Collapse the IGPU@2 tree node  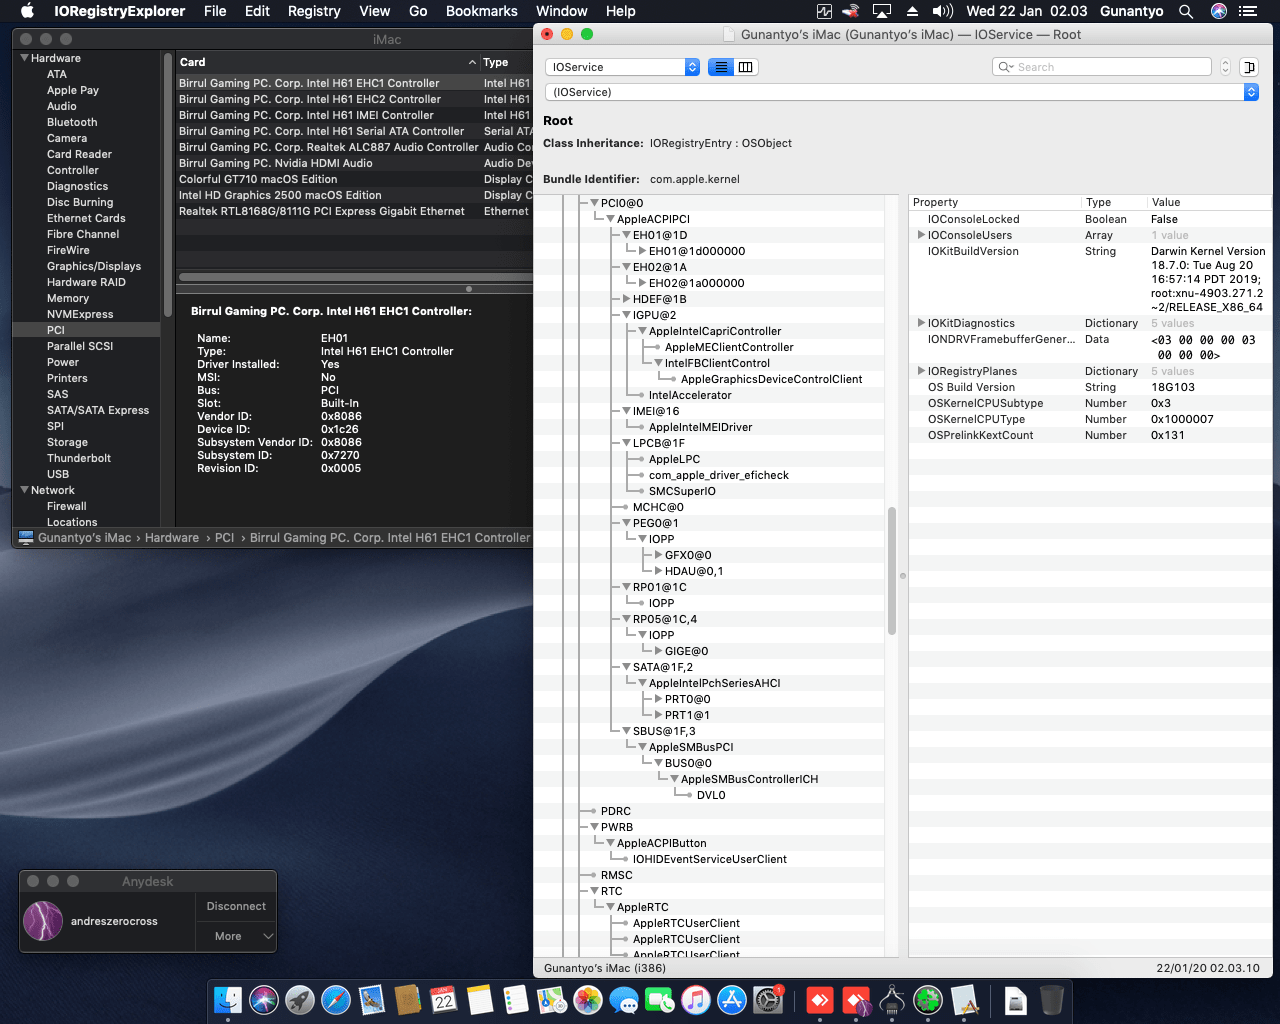point(626,315)
